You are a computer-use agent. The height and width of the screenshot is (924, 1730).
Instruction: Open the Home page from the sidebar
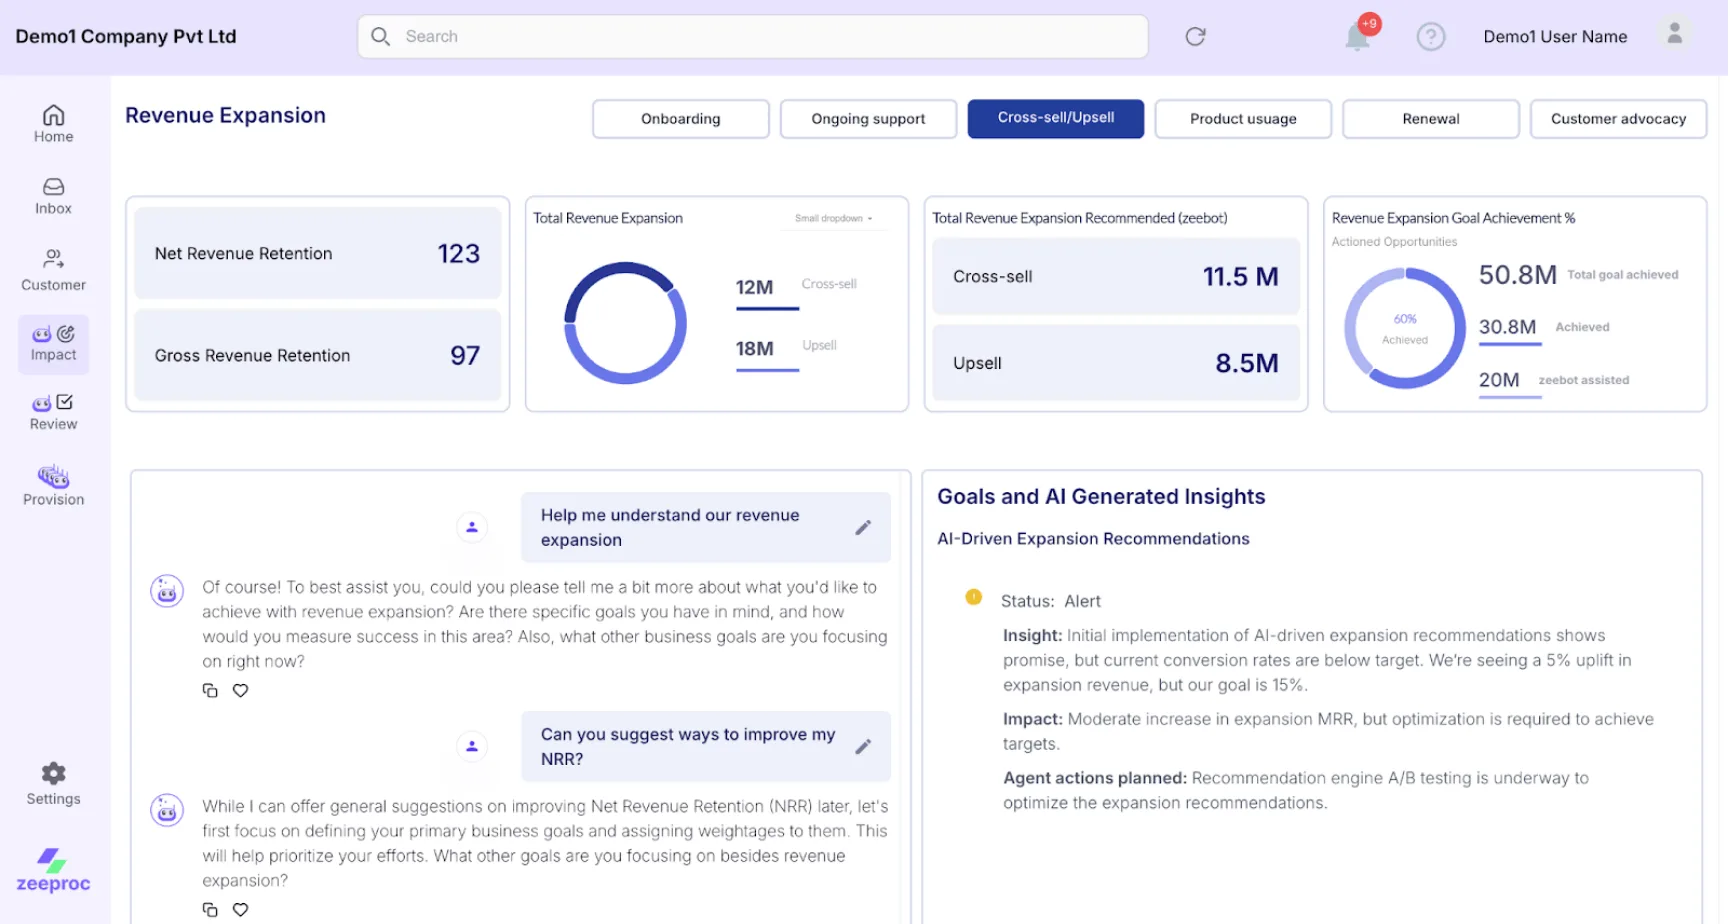pyautogui.click(x=53, y=122)
